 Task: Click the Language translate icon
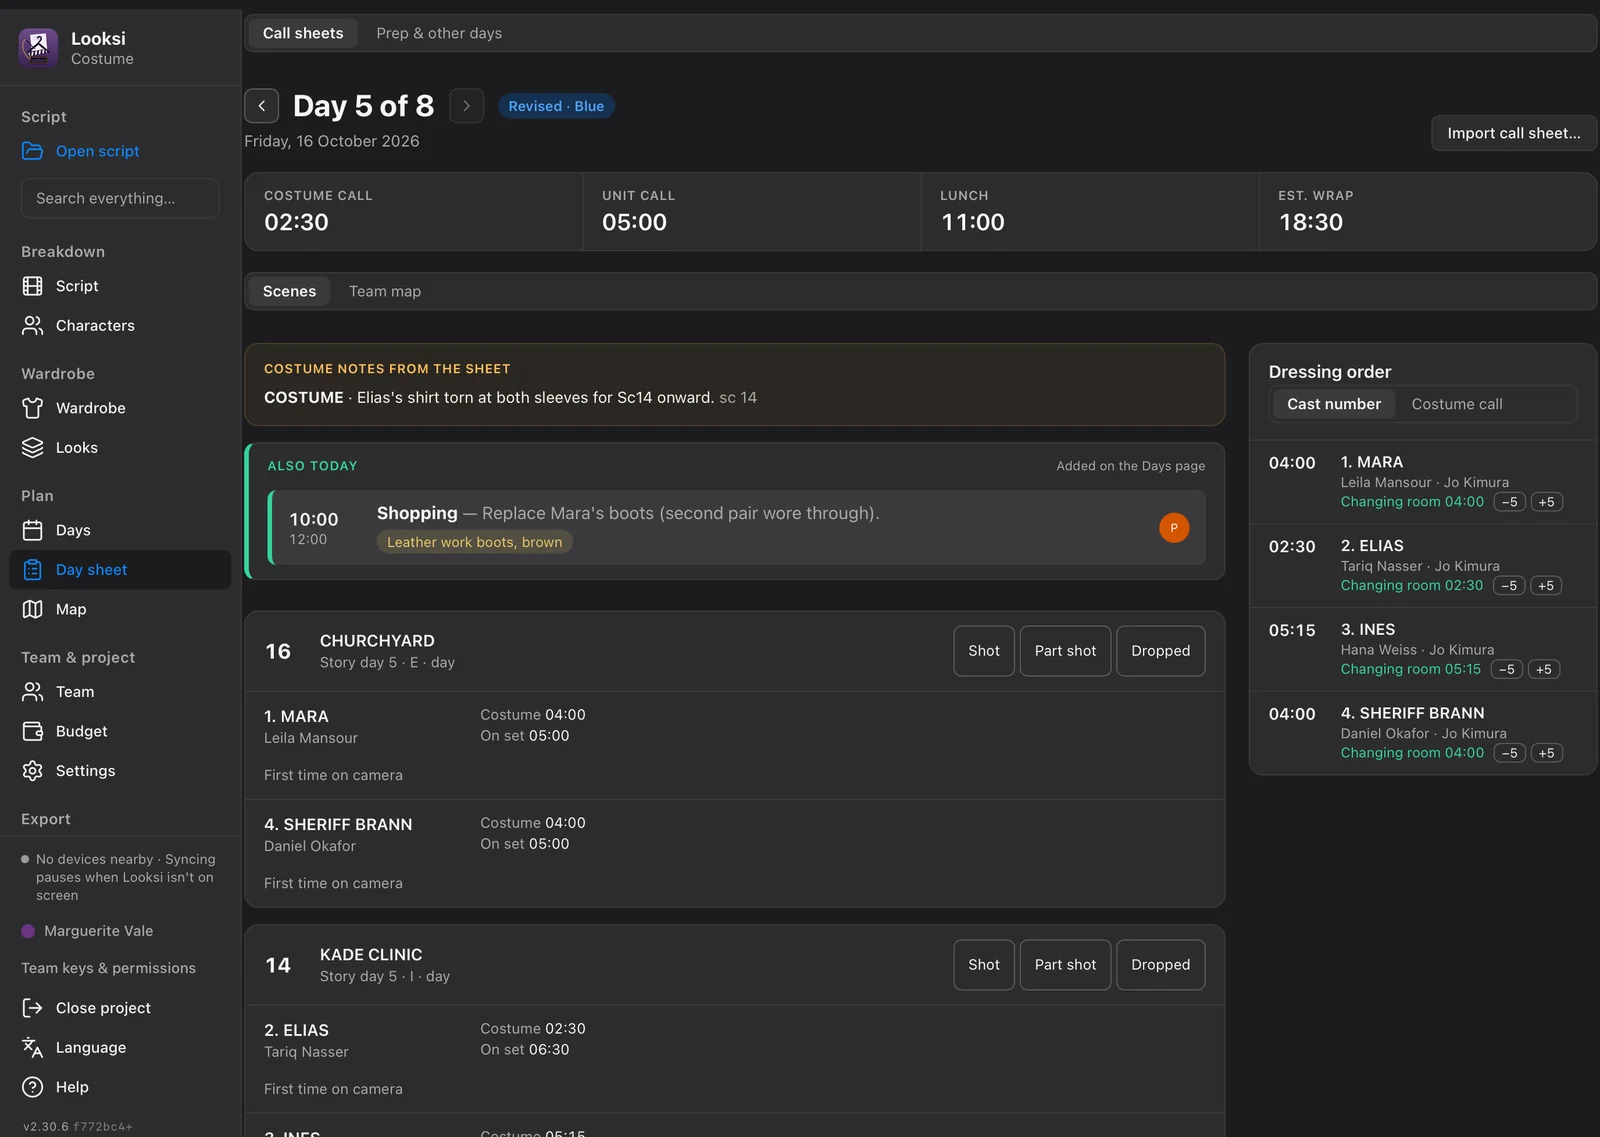pos(32,1047)
